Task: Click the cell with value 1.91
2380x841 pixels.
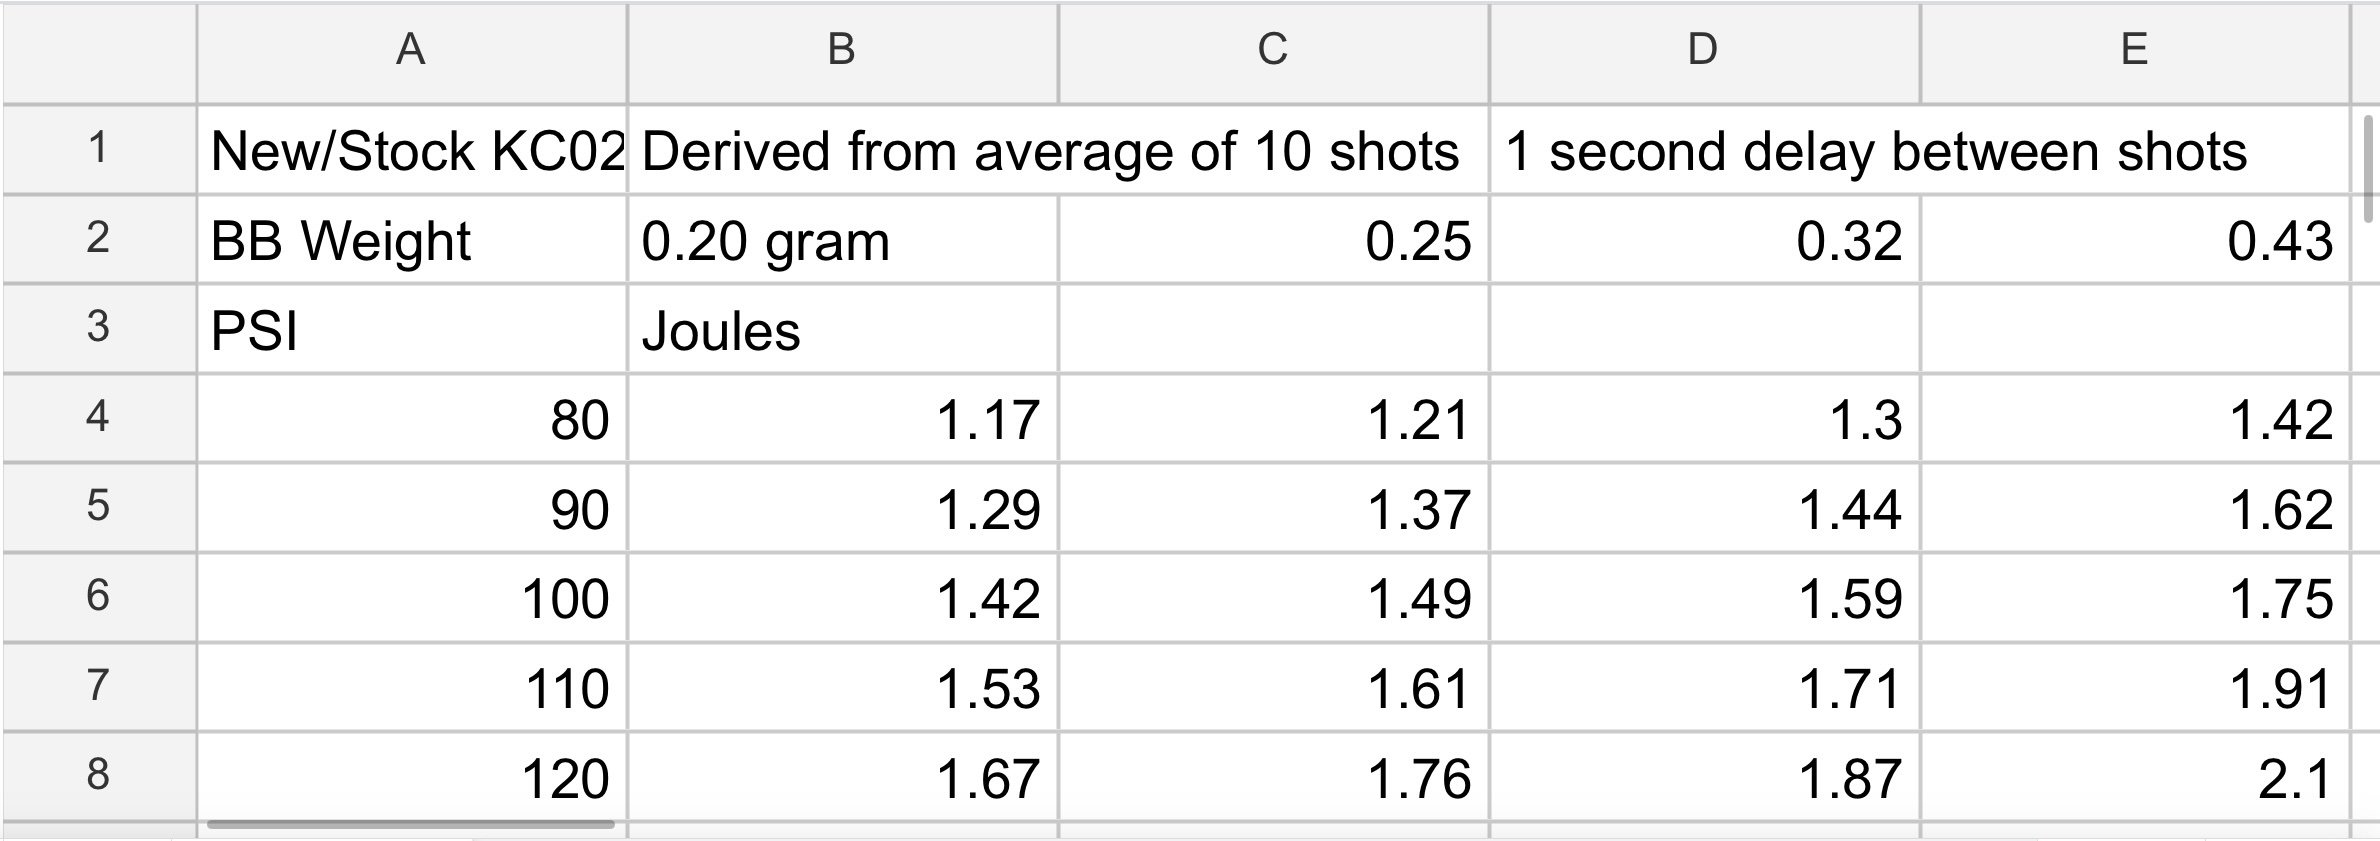Action: click(2134, 688)
